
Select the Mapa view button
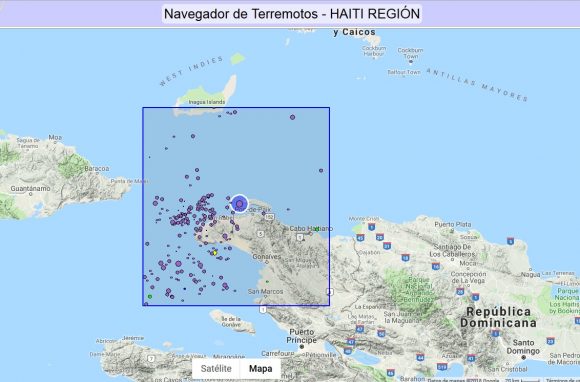pyautogui.click(x=260, y=369)
